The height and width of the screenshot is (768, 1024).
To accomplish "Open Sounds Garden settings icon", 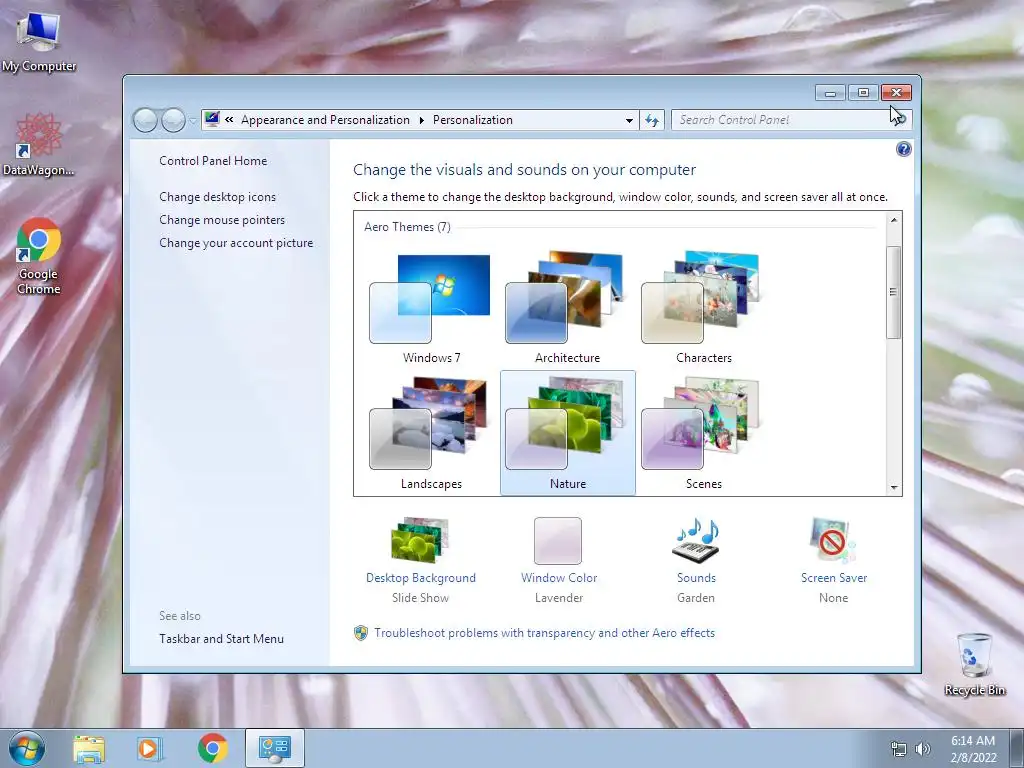I will (696, 540).
